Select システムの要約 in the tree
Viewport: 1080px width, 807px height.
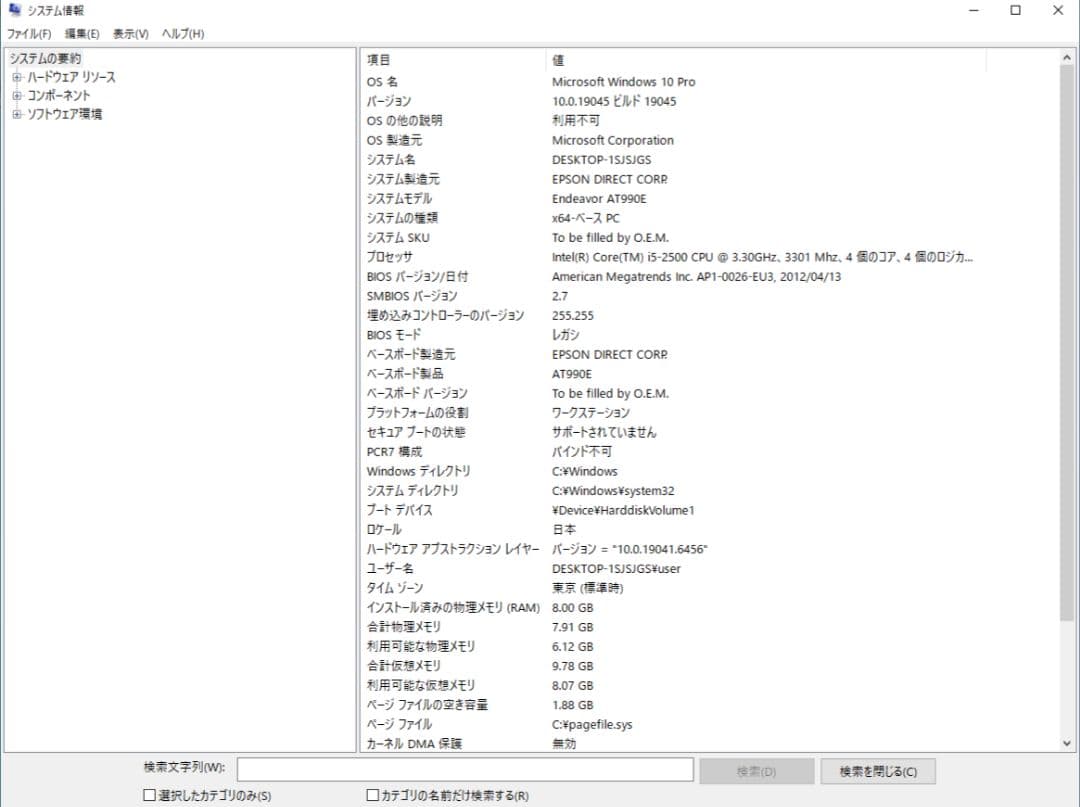tap(45, 59)
